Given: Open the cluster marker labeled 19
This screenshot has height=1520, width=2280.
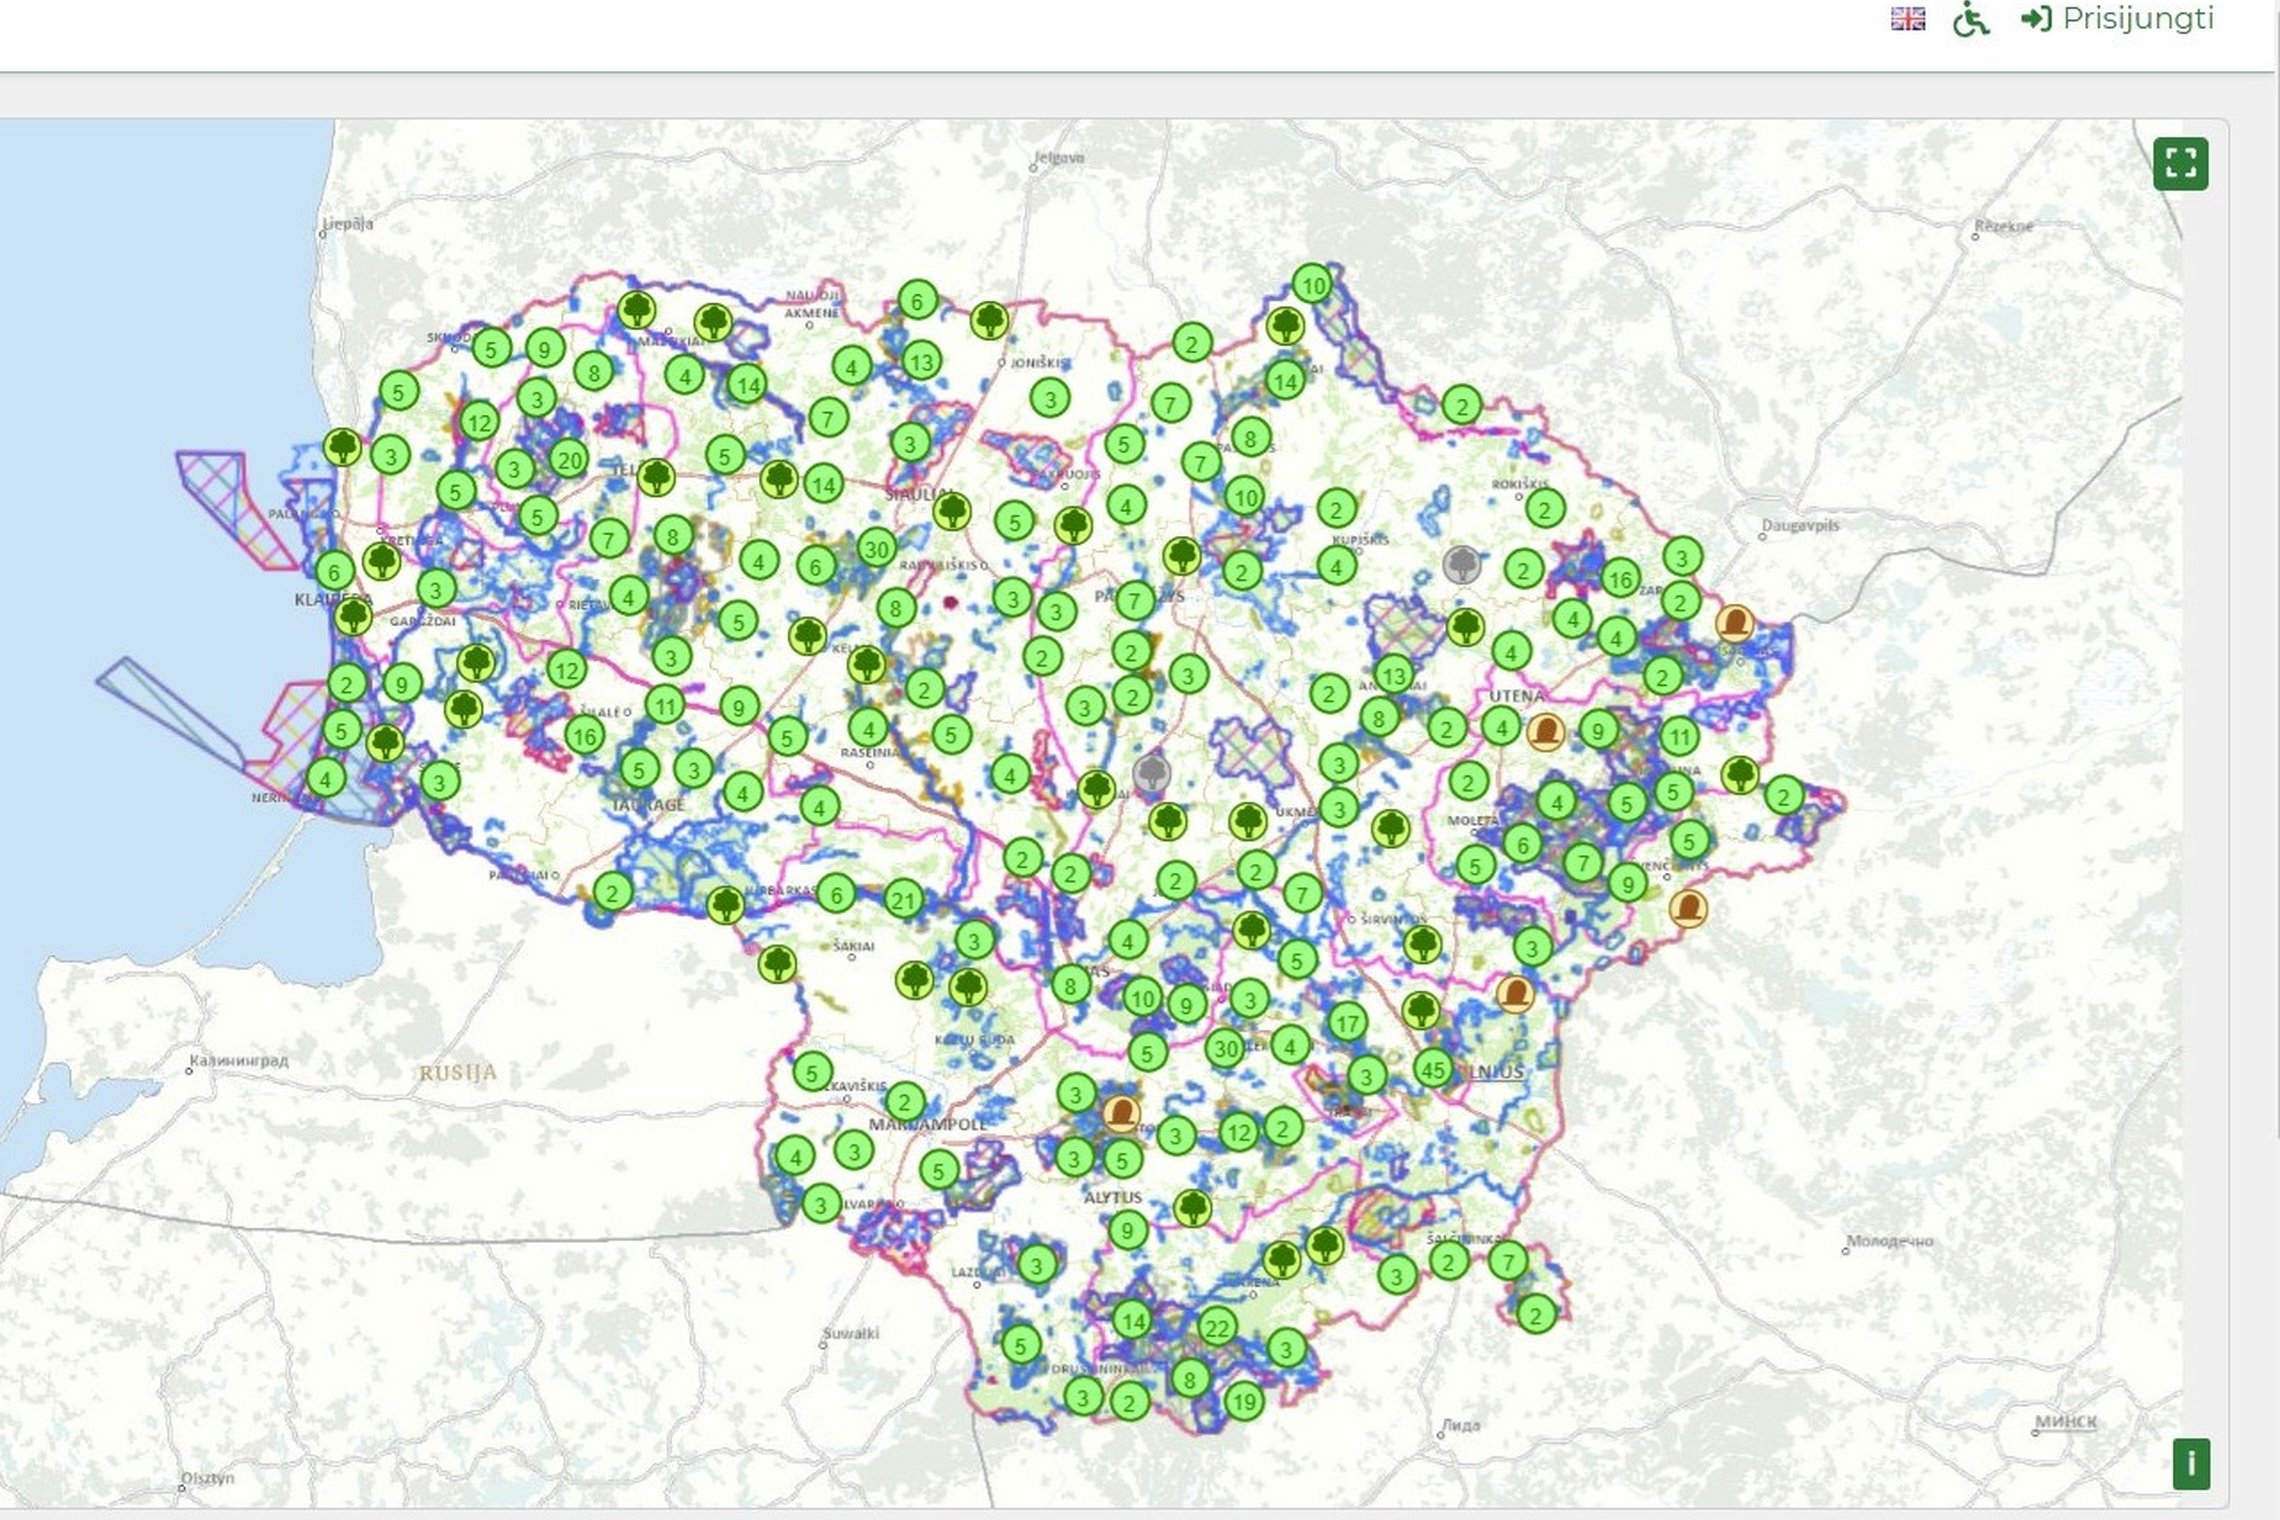Looking at the screenshot, I should [x=1243, y=1401].
